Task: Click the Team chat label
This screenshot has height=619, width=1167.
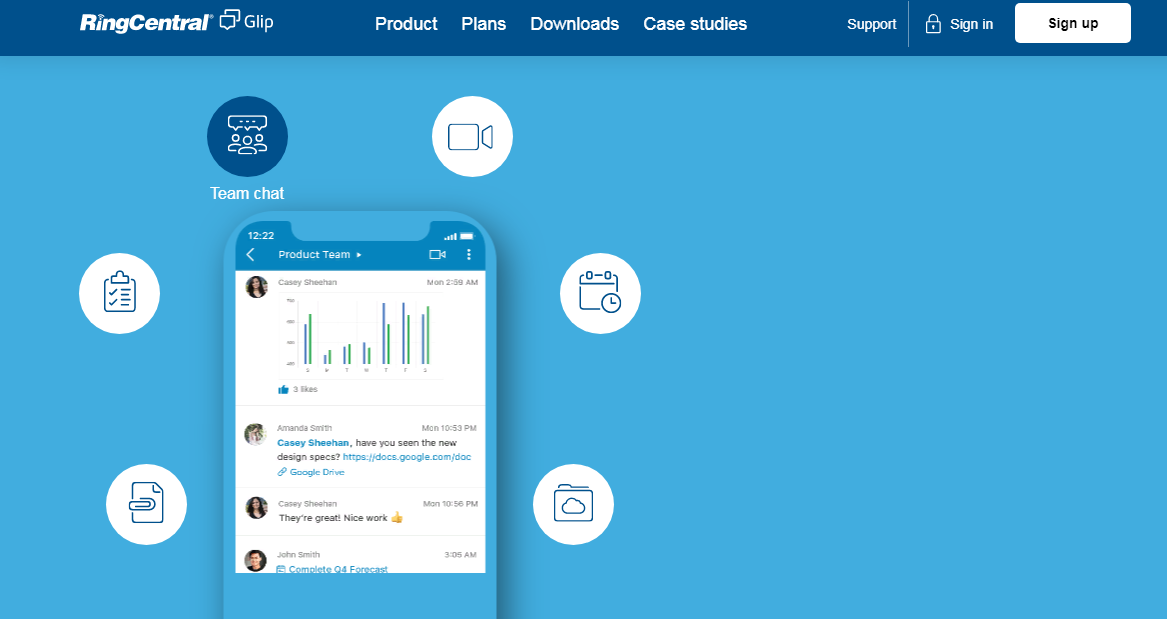Action: click(x=247, y=193)
